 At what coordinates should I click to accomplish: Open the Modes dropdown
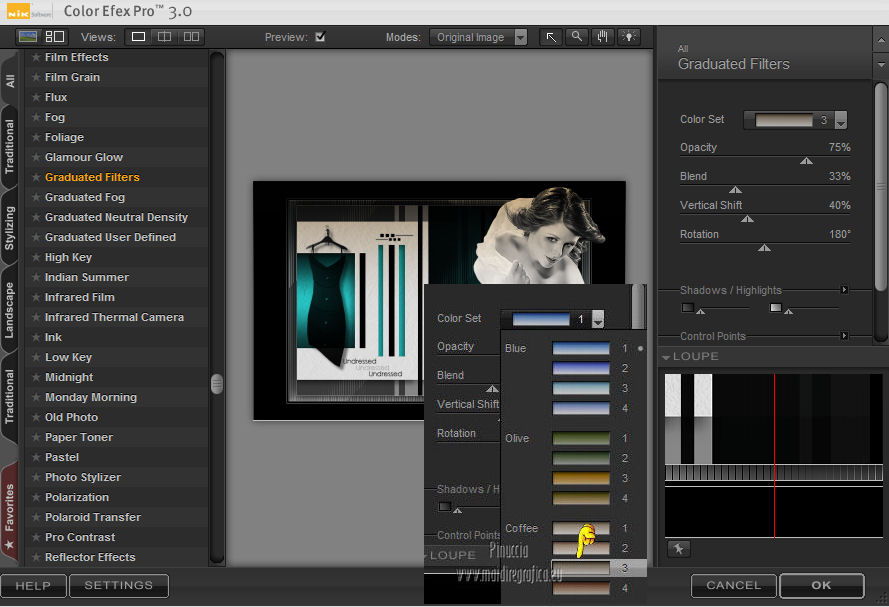pyautogui.click(x=480, y=37)
